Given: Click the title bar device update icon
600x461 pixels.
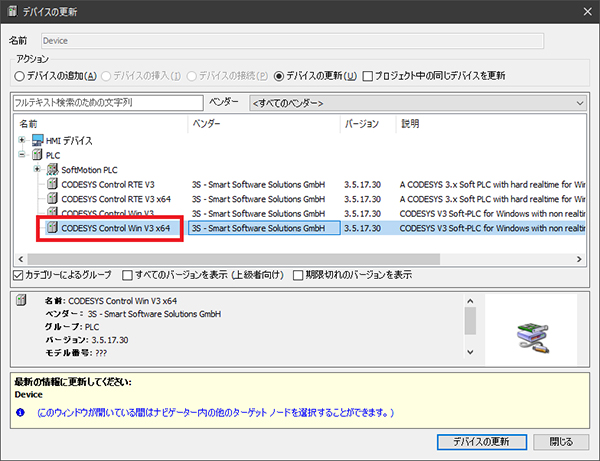Looking at the screenshot, I should point(13,11).
